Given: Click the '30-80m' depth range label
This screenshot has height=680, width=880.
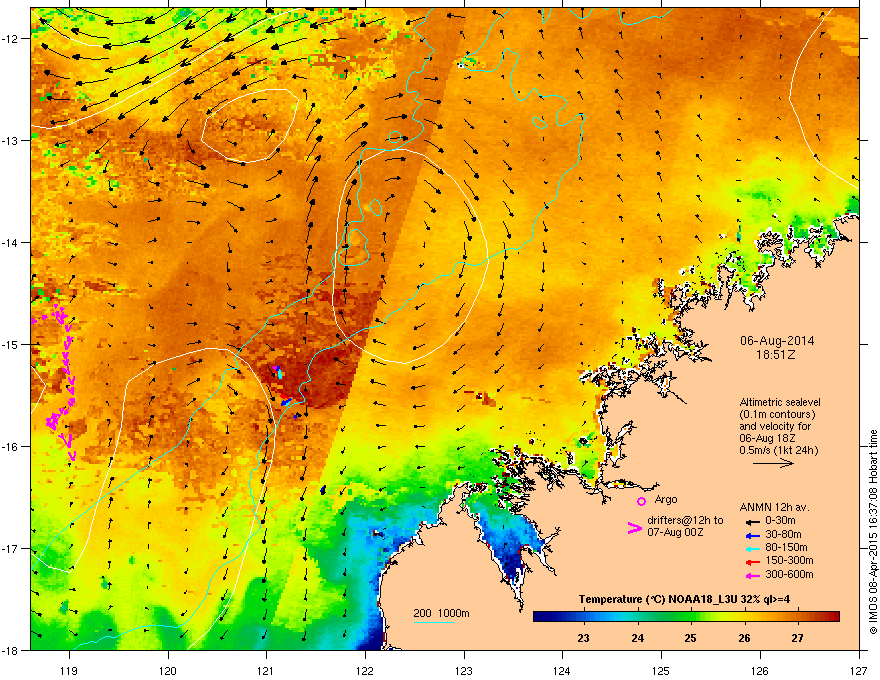Looking at the screenshot, I should click(783, 535).
